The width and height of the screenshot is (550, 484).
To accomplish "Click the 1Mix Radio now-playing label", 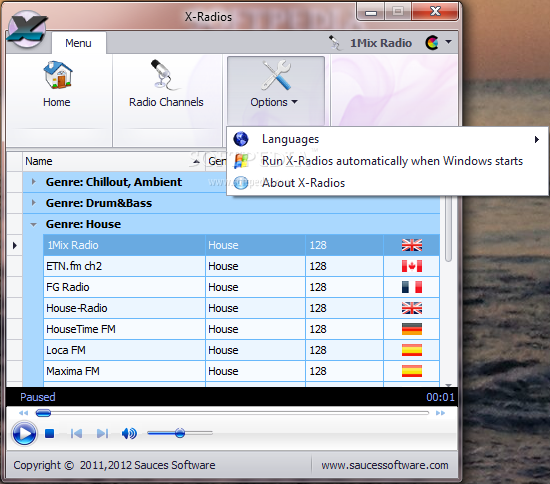I will coord(381,43).
